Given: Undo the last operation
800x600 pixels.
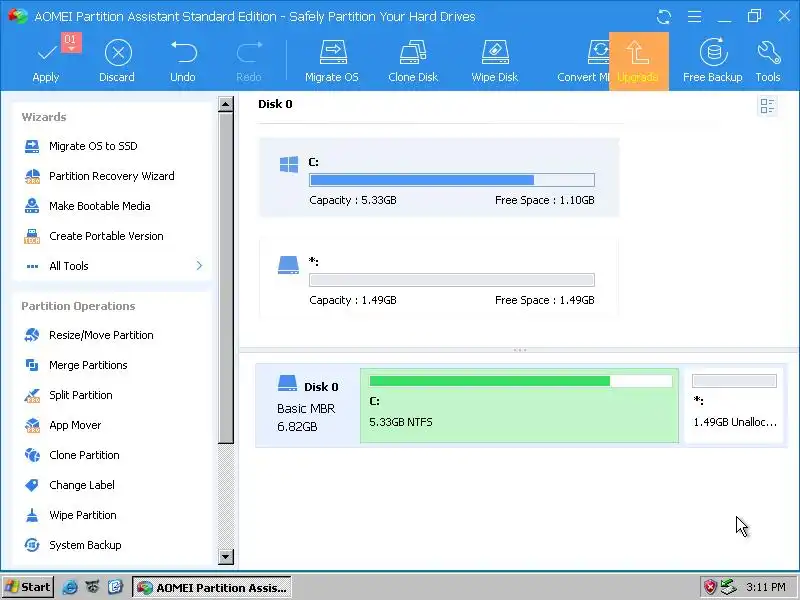Looking at the screenshot, I should [183, 62].
